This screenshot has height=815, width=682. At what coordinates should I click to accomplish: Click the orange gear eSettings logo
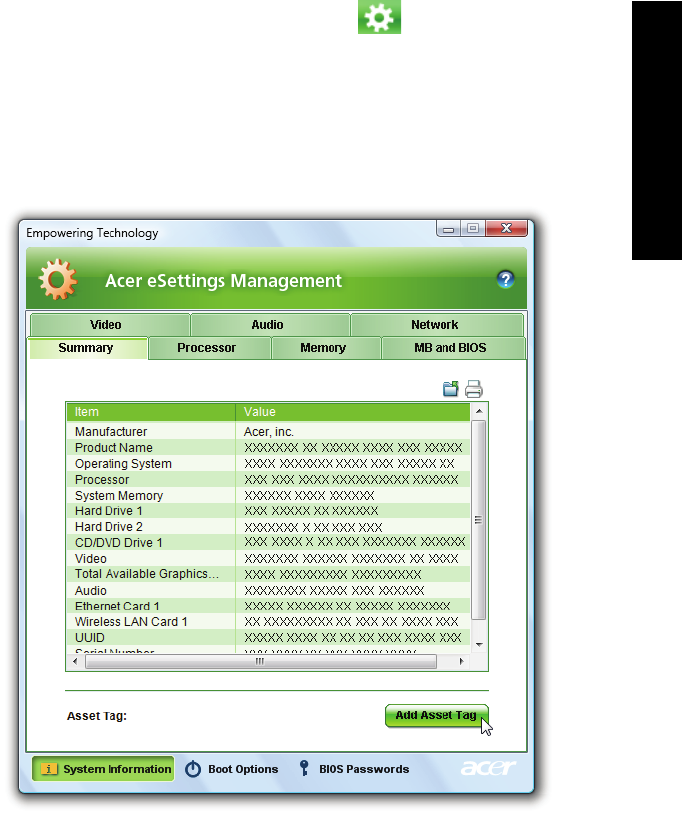58,280
